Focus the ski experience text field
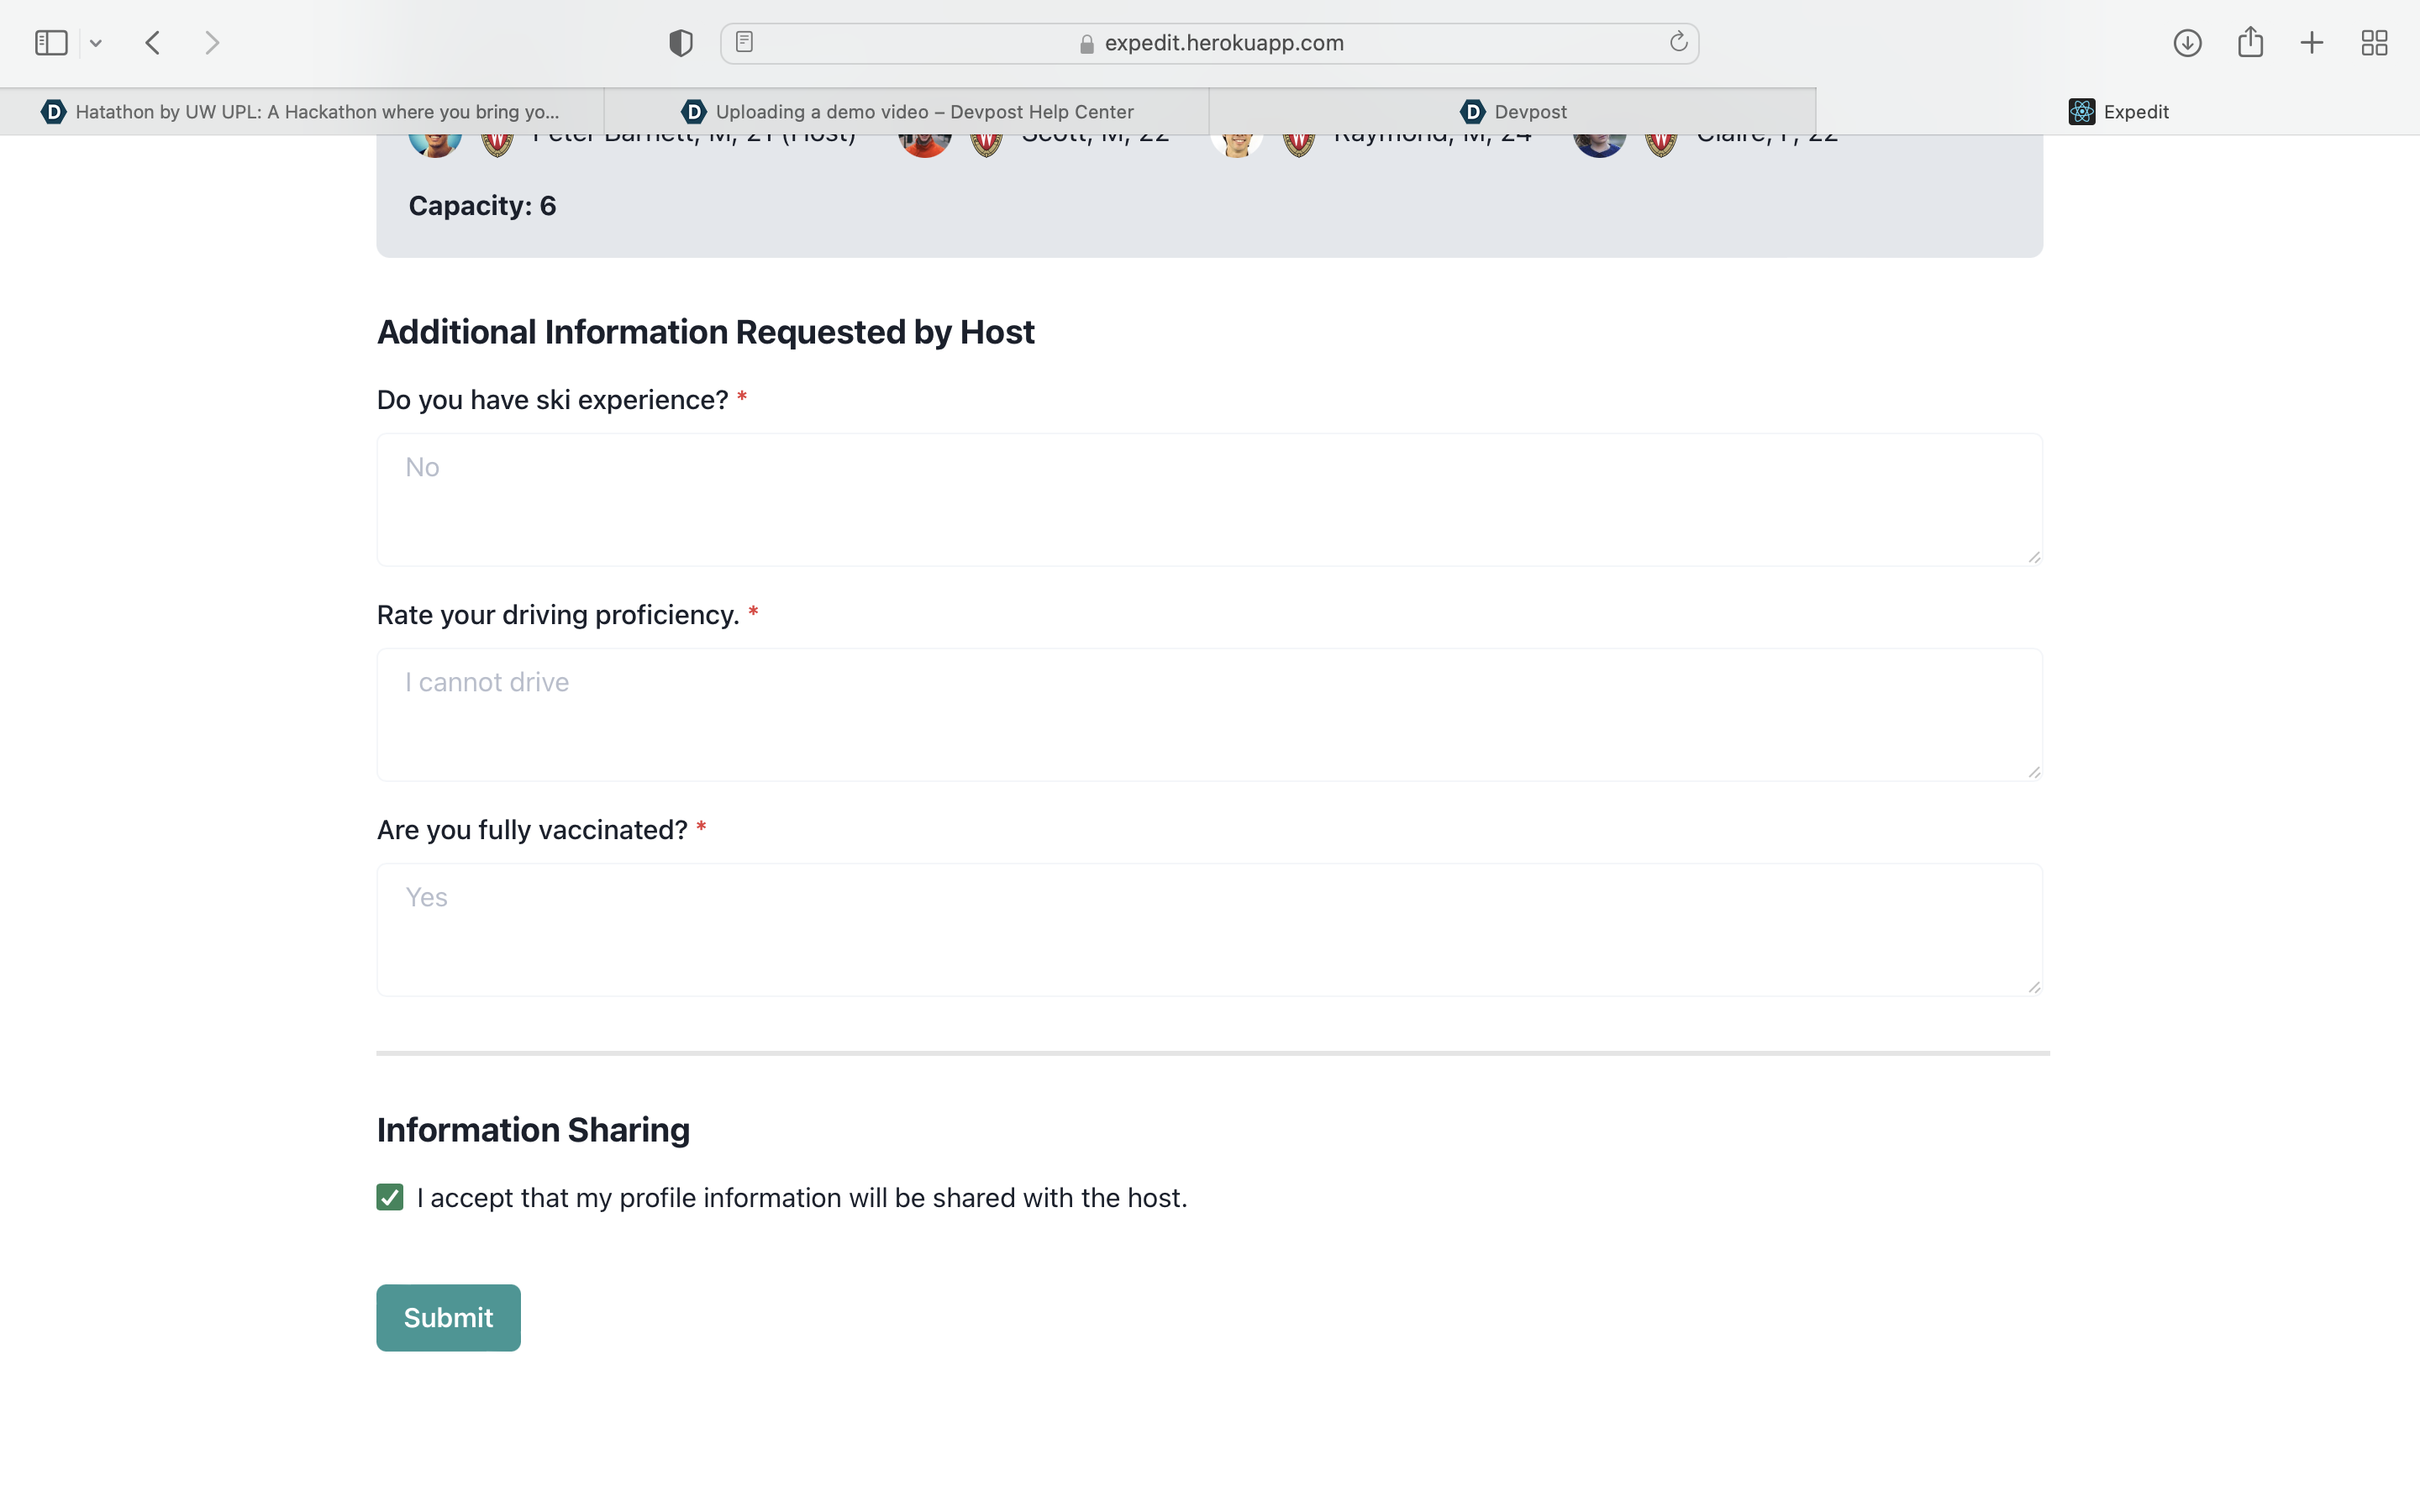Viewport: 2420px width, 1512px height. 1209,500
